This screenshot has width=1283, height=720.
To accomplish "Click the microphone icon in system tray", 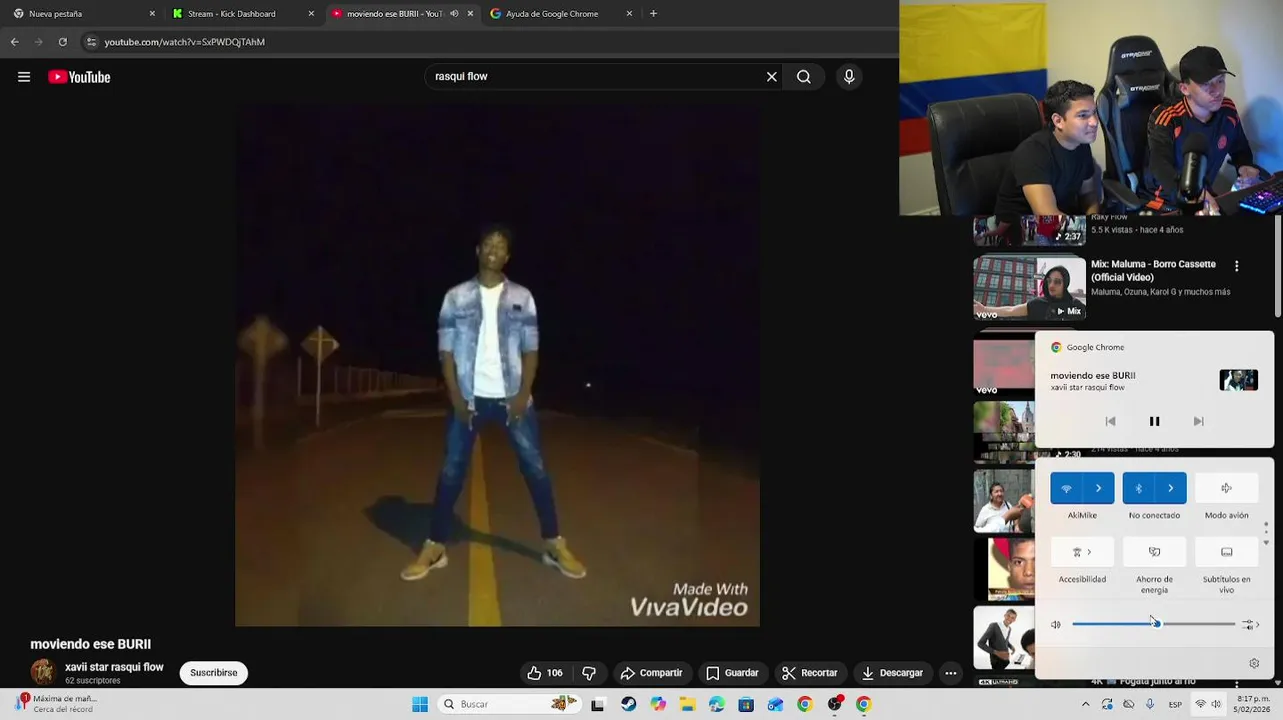I will click(1150, 704).
